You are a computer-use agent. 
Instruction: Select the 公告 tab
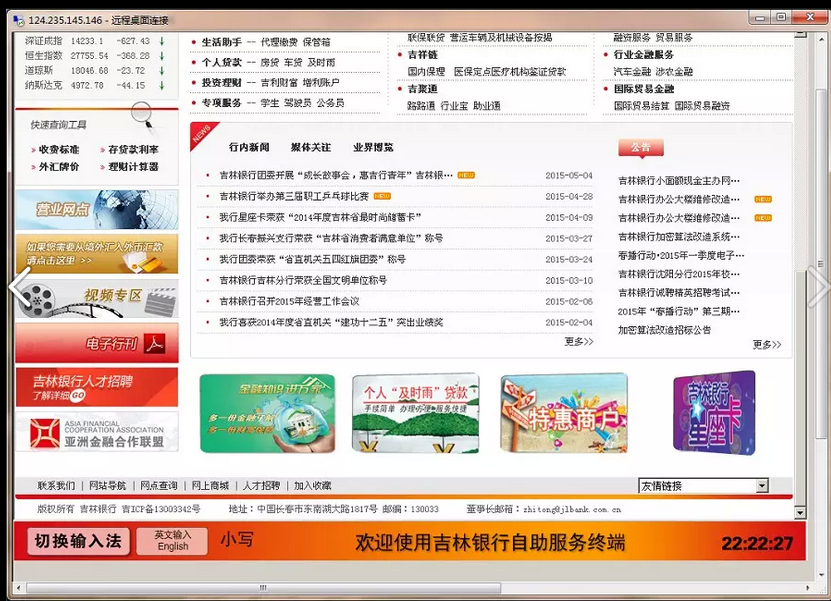[641, 147]
